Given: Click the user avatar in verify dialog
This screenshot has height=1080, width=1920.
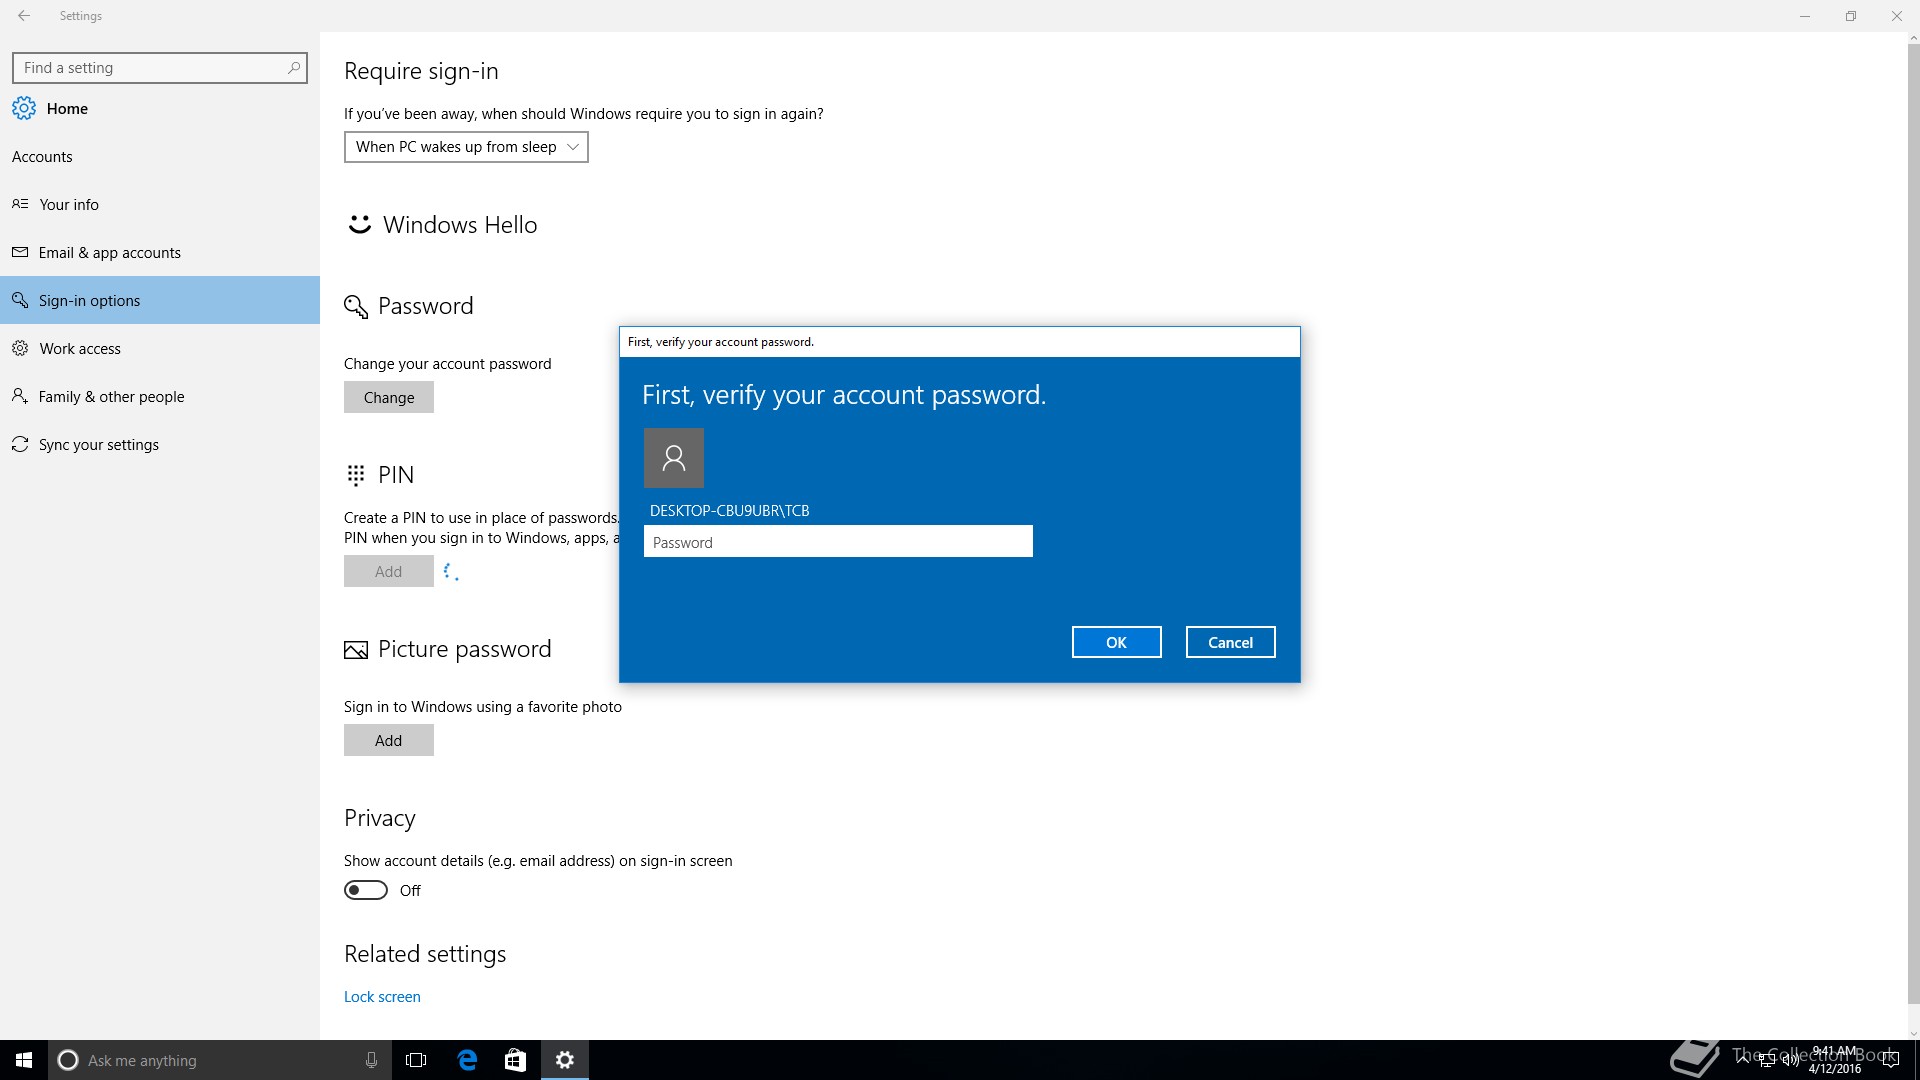Looking at the screenshot, I should pyautogui.click(x=674, y=458).
